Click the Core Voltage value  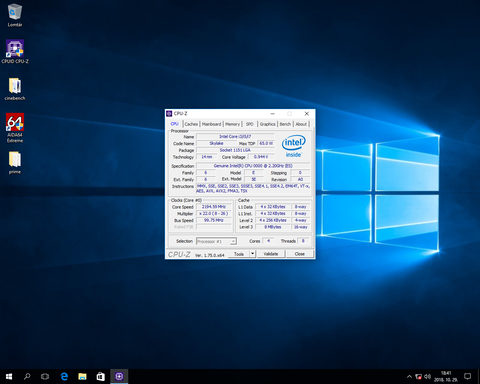(261, 157)
